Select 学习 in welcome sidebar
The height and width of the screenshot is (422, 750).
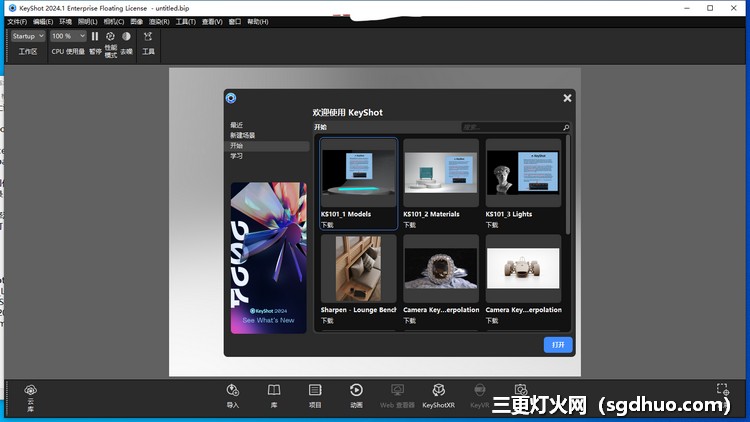237,156
